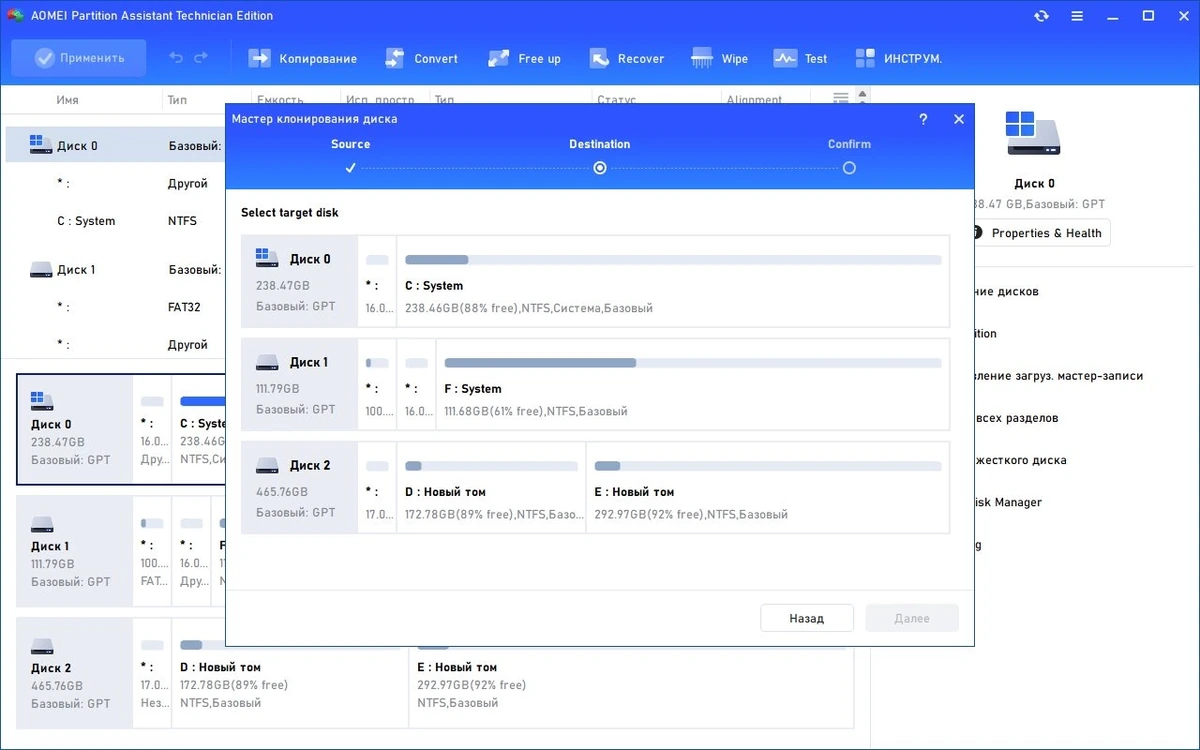Click the 'жесткого диска' option in right panel
1200x750 pixels.
pyautogui.click(x=1020, y=460)
